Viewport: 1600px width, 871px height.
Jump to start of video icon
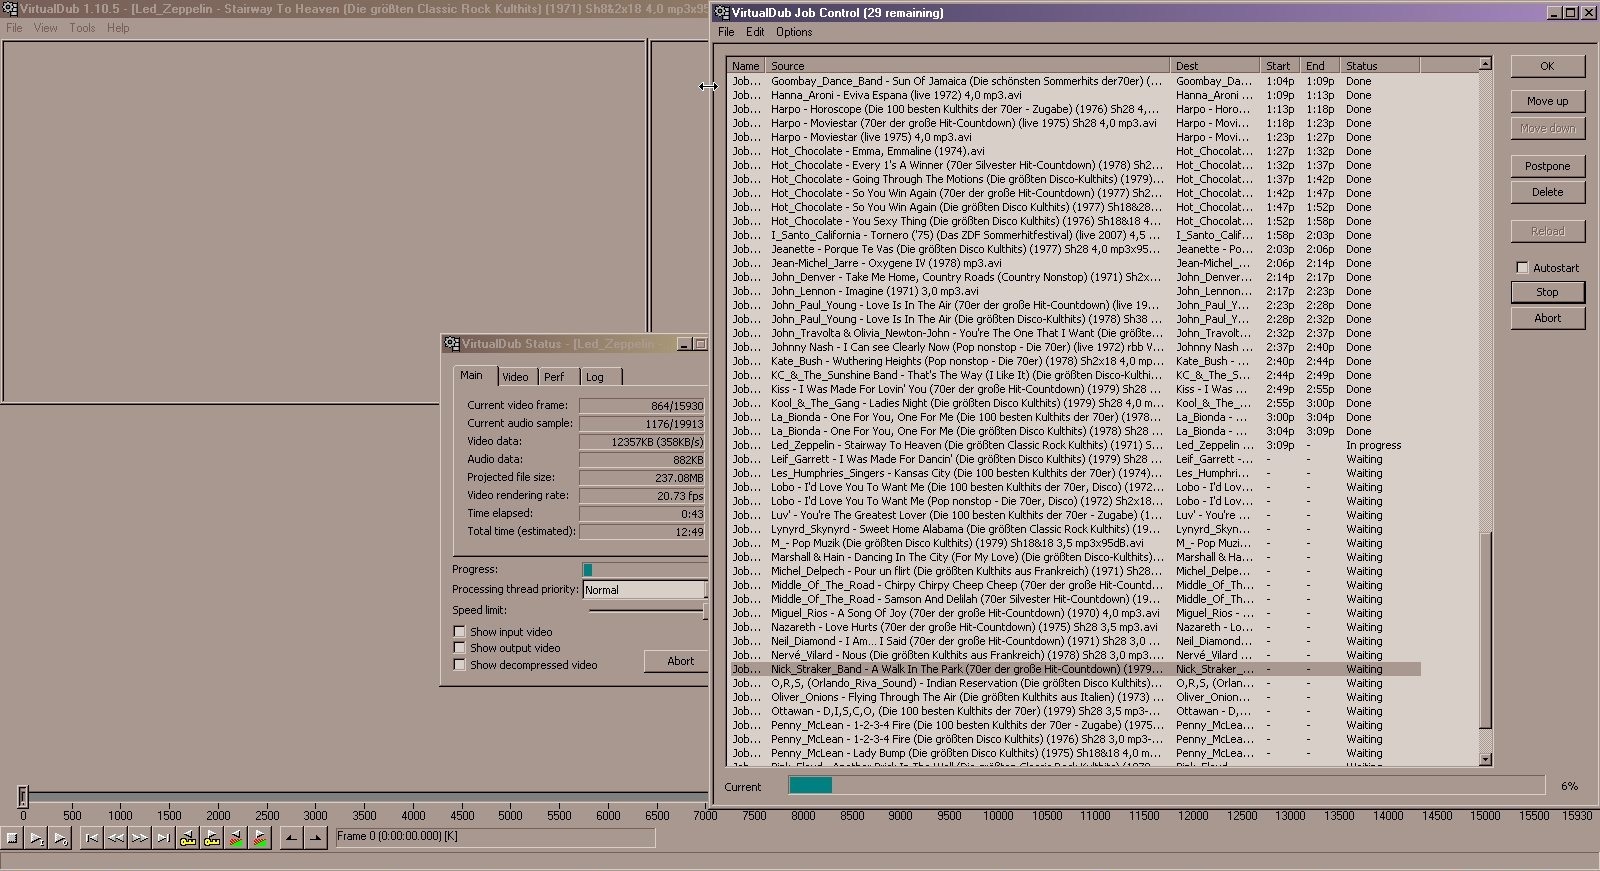point(92,838)
